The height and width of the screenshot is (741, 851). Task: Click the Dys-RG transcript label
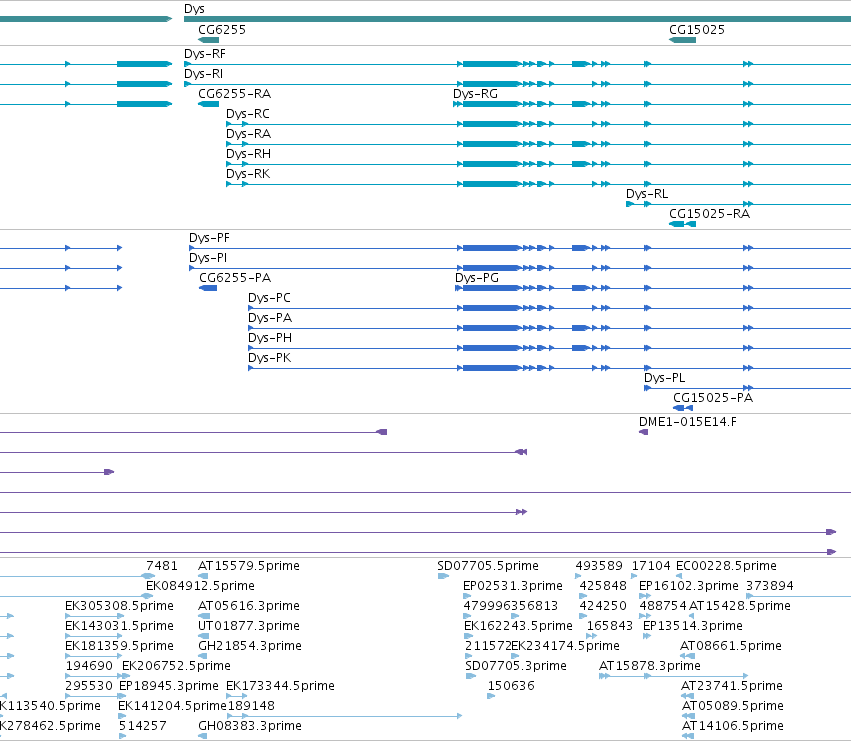pyautogui.click(x=475, y=94)
